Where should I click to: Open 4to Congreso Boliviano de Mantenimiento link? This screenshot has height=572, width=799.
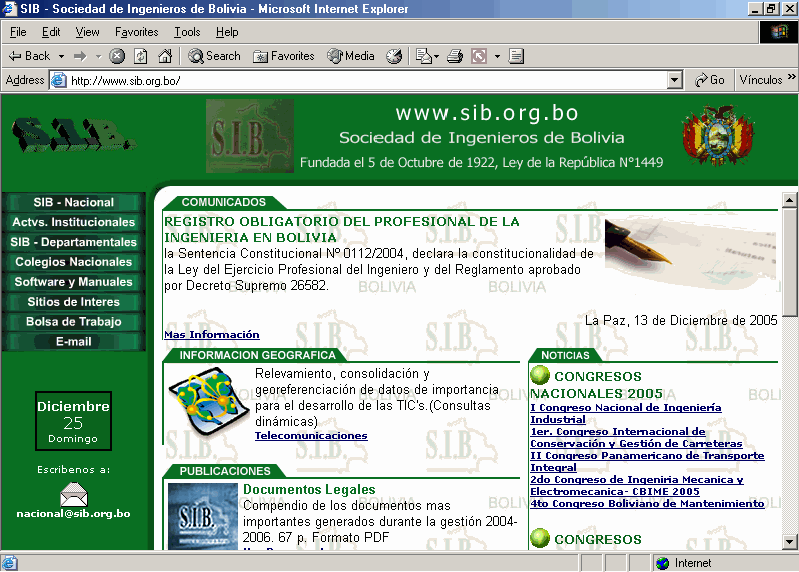pyautogui.click(x=647, y=503)
